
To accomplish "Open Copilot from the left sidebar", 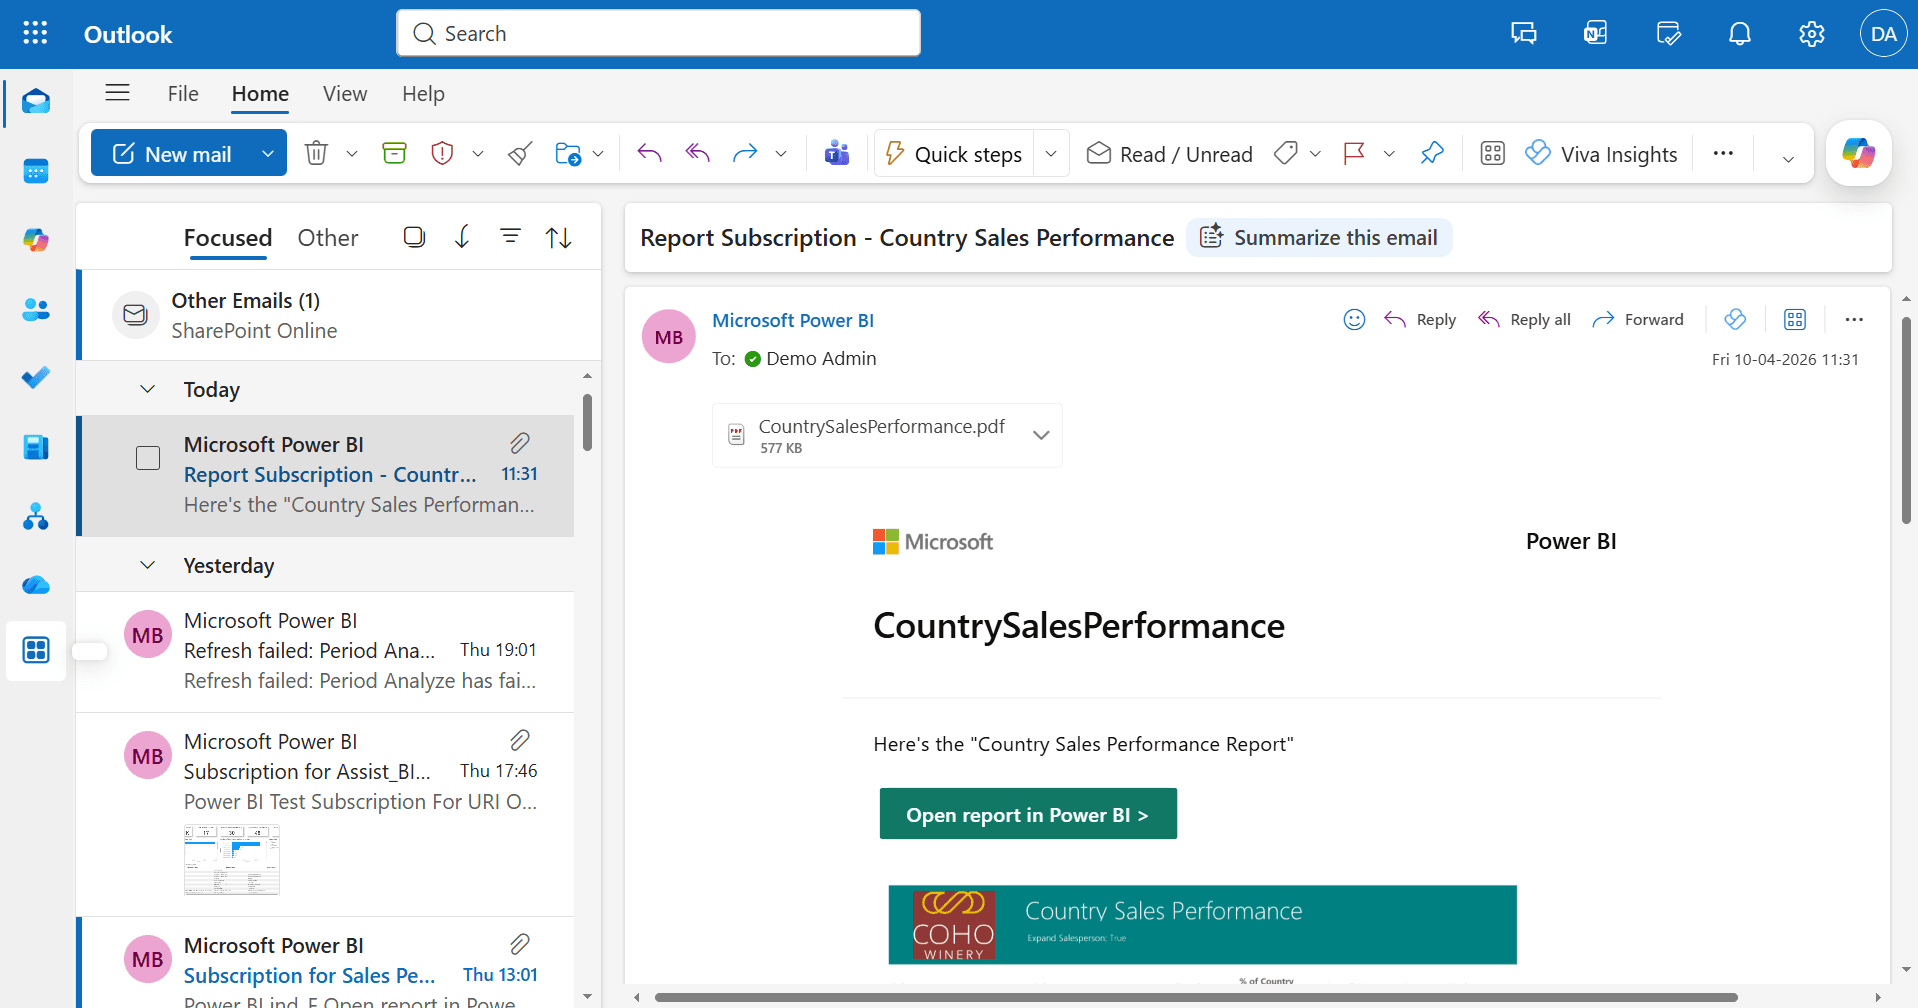I will (35, 240).
